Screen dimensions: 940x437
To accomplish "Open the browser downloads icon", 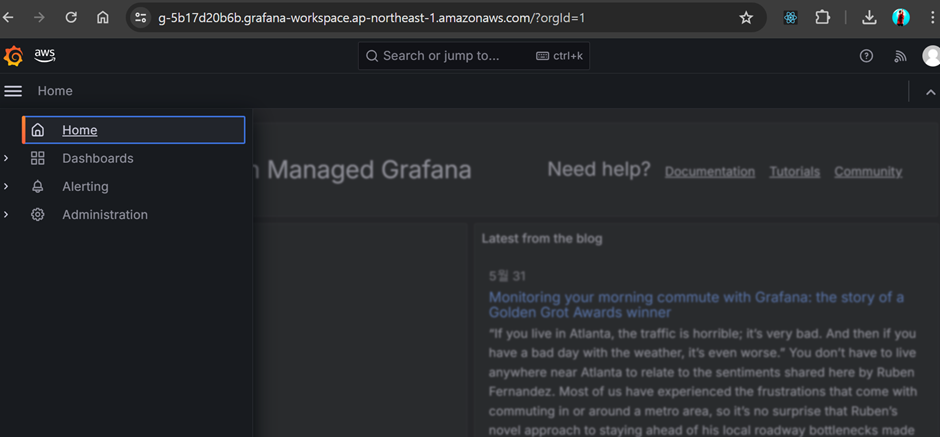I will coord(869,18).
